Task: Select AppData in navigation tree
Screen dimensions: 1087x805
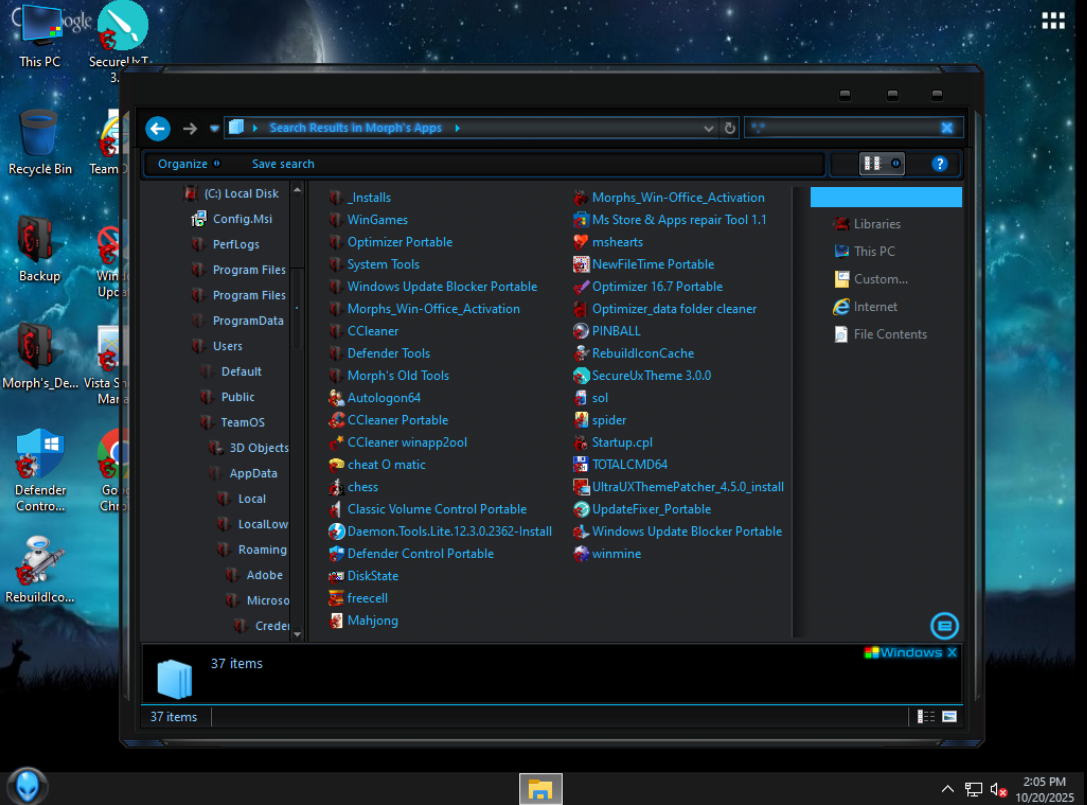Action: pos(243,473)
